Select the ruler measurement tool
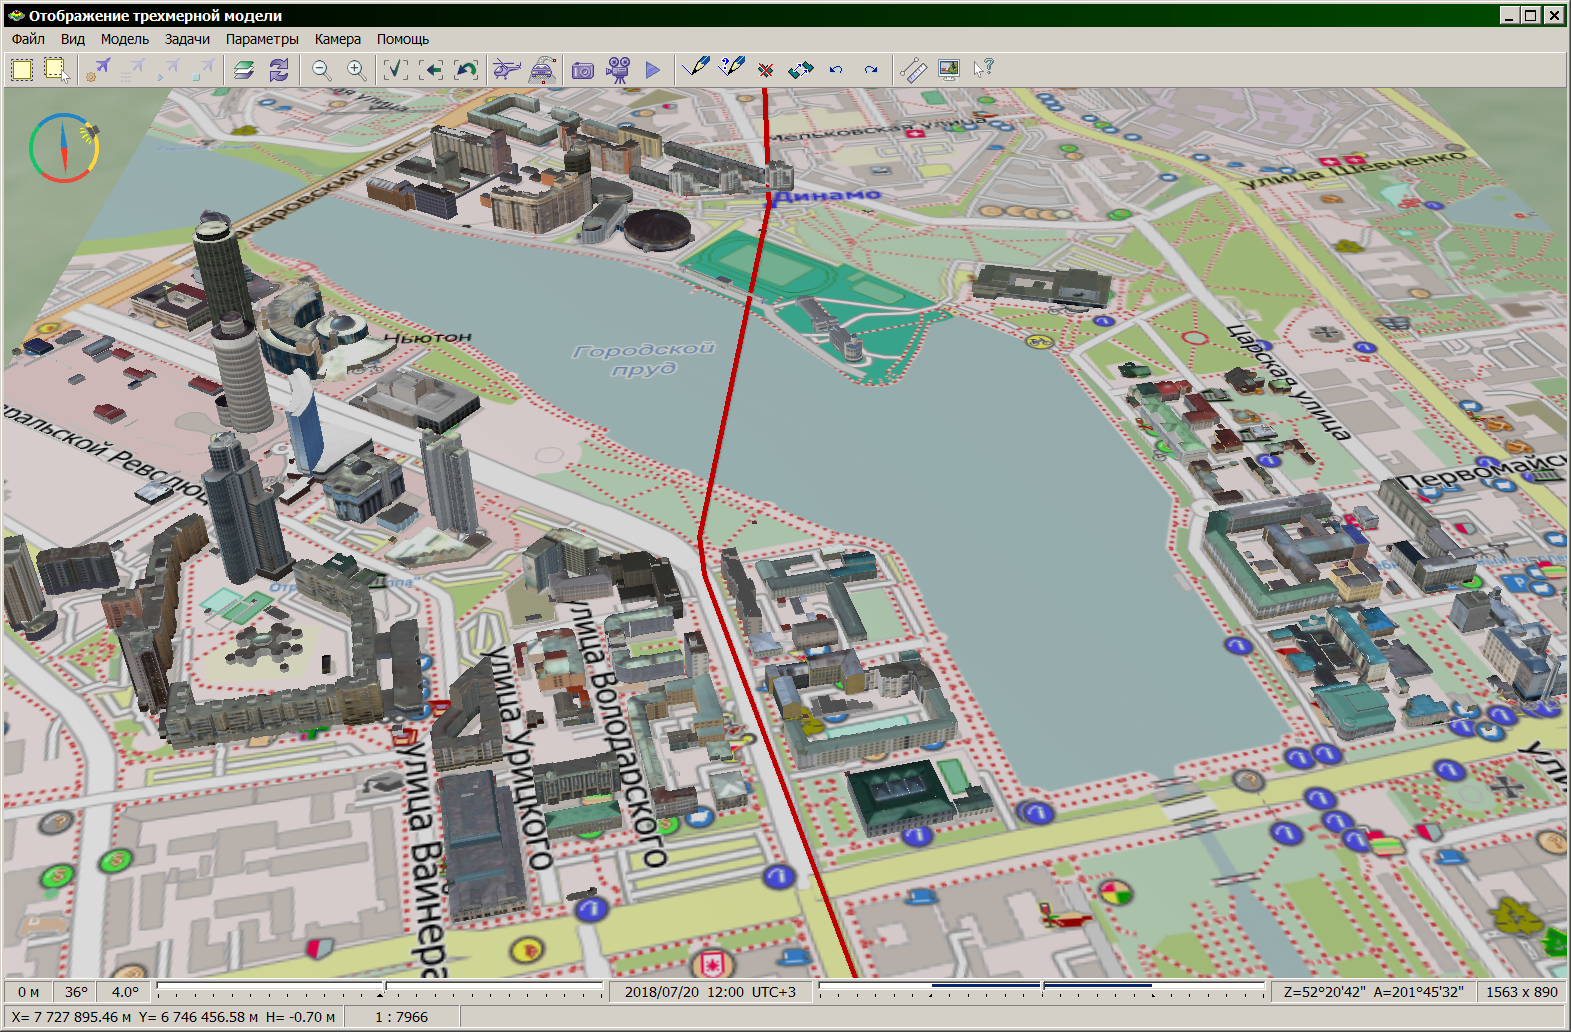1571x1032 pixels. 913,69
